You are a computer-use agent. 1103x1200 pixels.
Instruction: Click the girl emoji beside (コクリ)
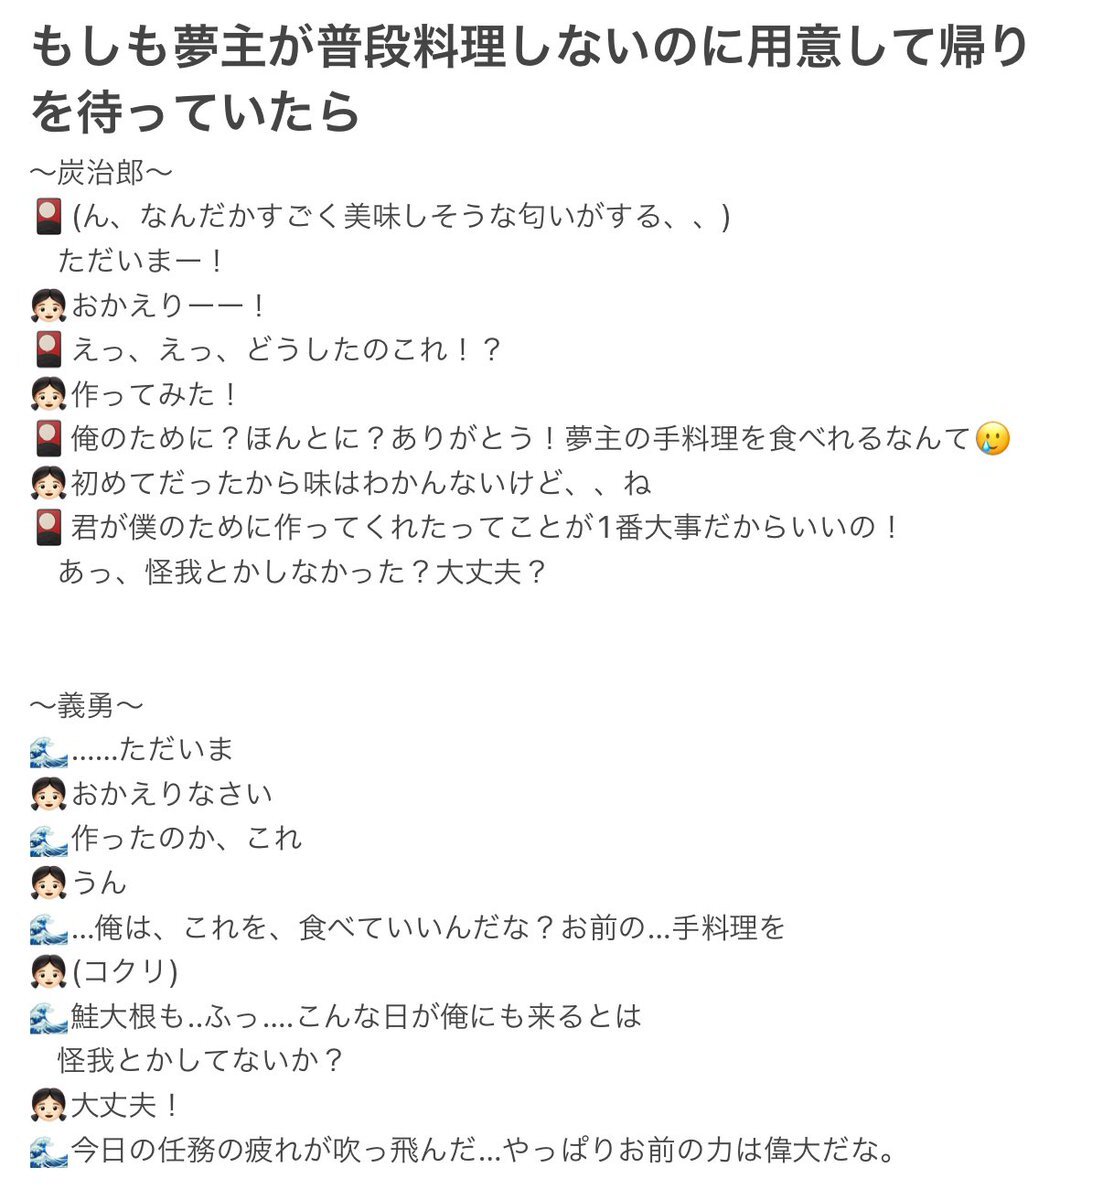pyautogui.click(x=48, y=972)
